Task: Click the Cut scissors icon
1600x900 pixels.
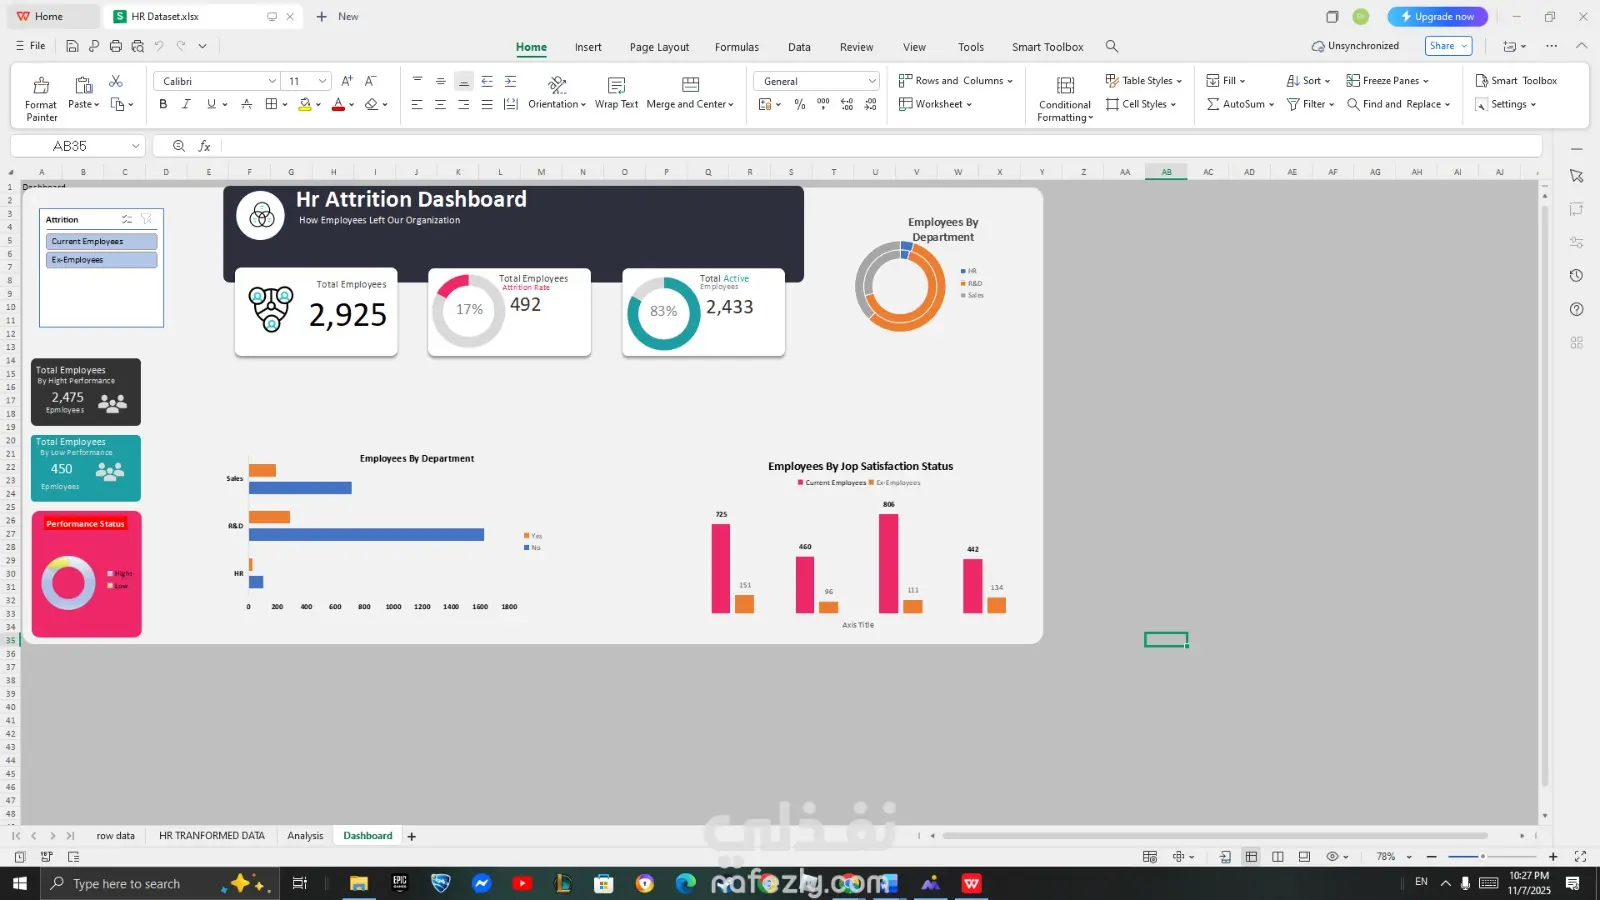Action: [116, 81]
